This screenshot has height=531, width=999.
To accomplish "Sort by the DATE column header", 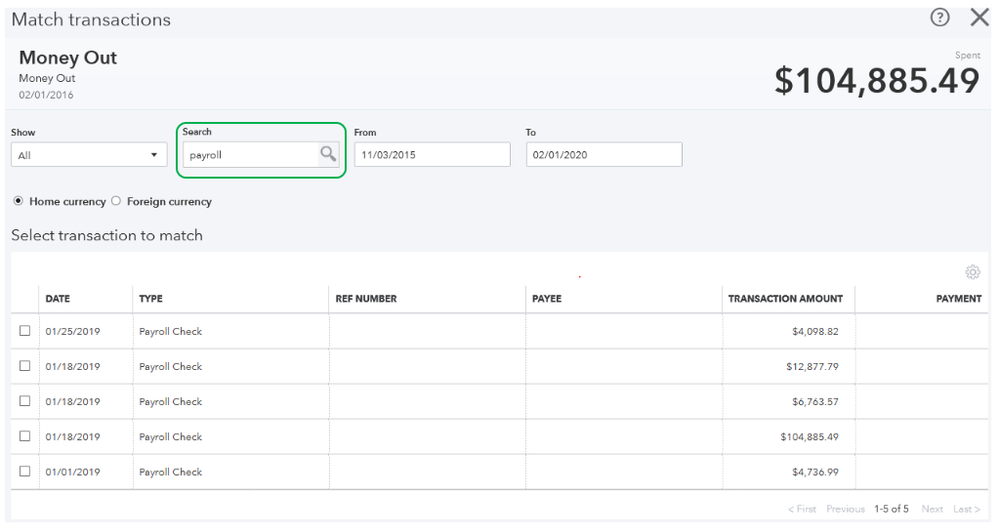I will click(58, 298).
